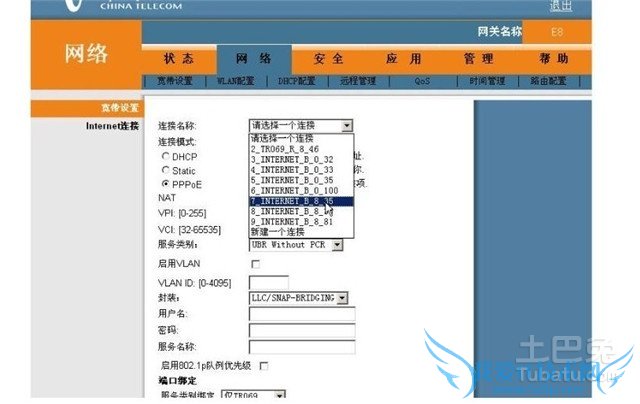Choose 6_INTERNET_B_0_100 from the connection list
Screen dimensions: 640x404
click(x=301, y=191)
